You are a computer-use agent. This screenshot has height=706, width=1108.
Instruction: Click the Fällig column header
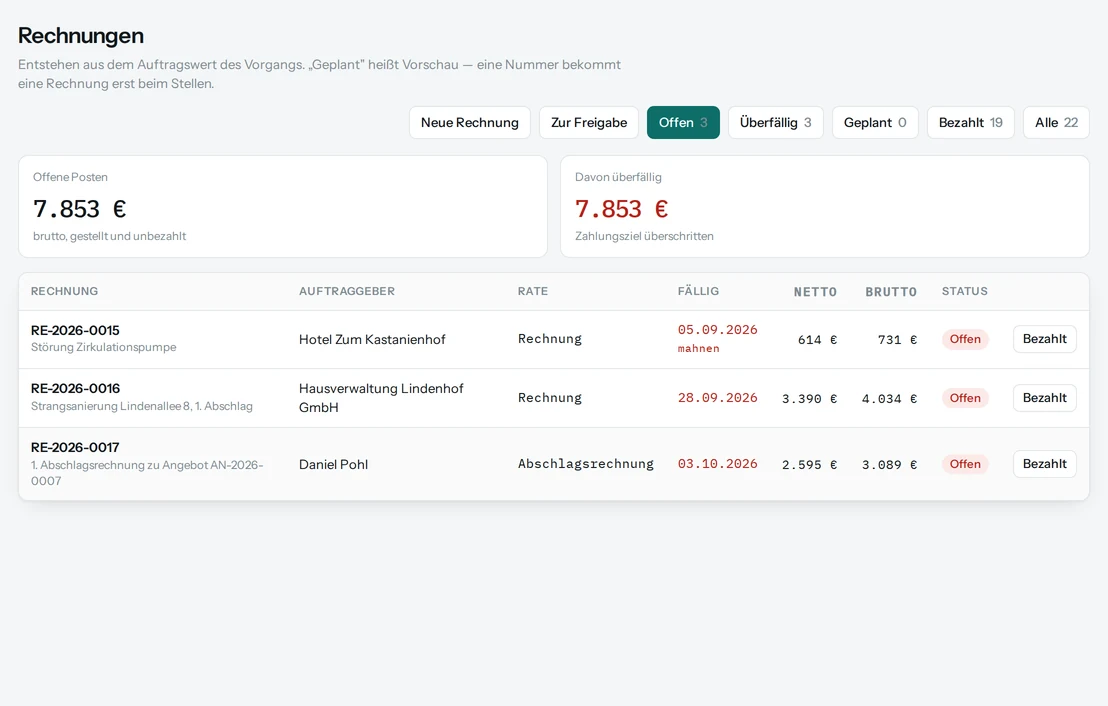(x=698, y=291)
